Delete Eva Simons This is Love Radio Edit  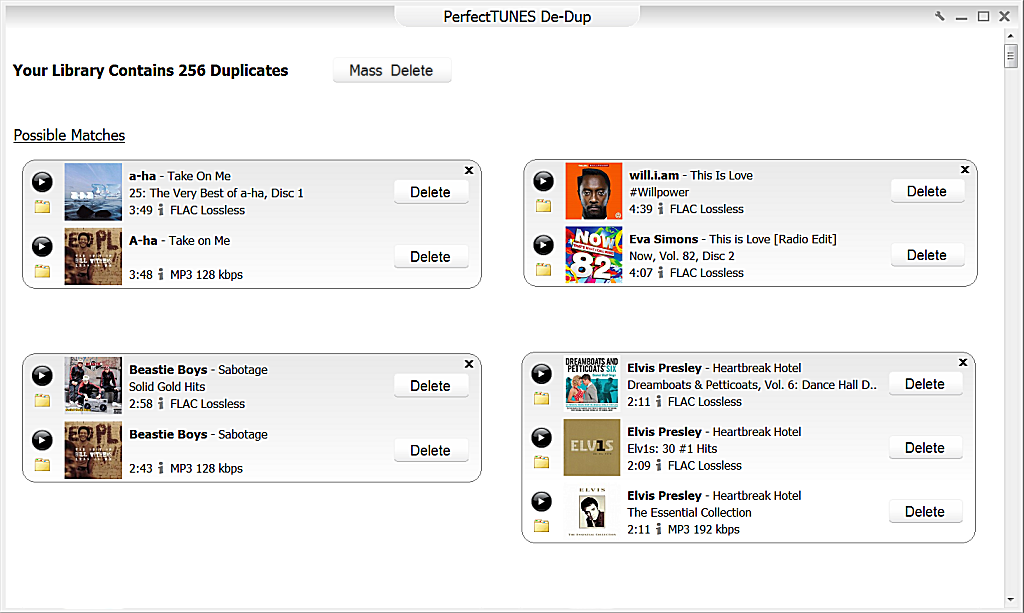click(x=927, y=256)
